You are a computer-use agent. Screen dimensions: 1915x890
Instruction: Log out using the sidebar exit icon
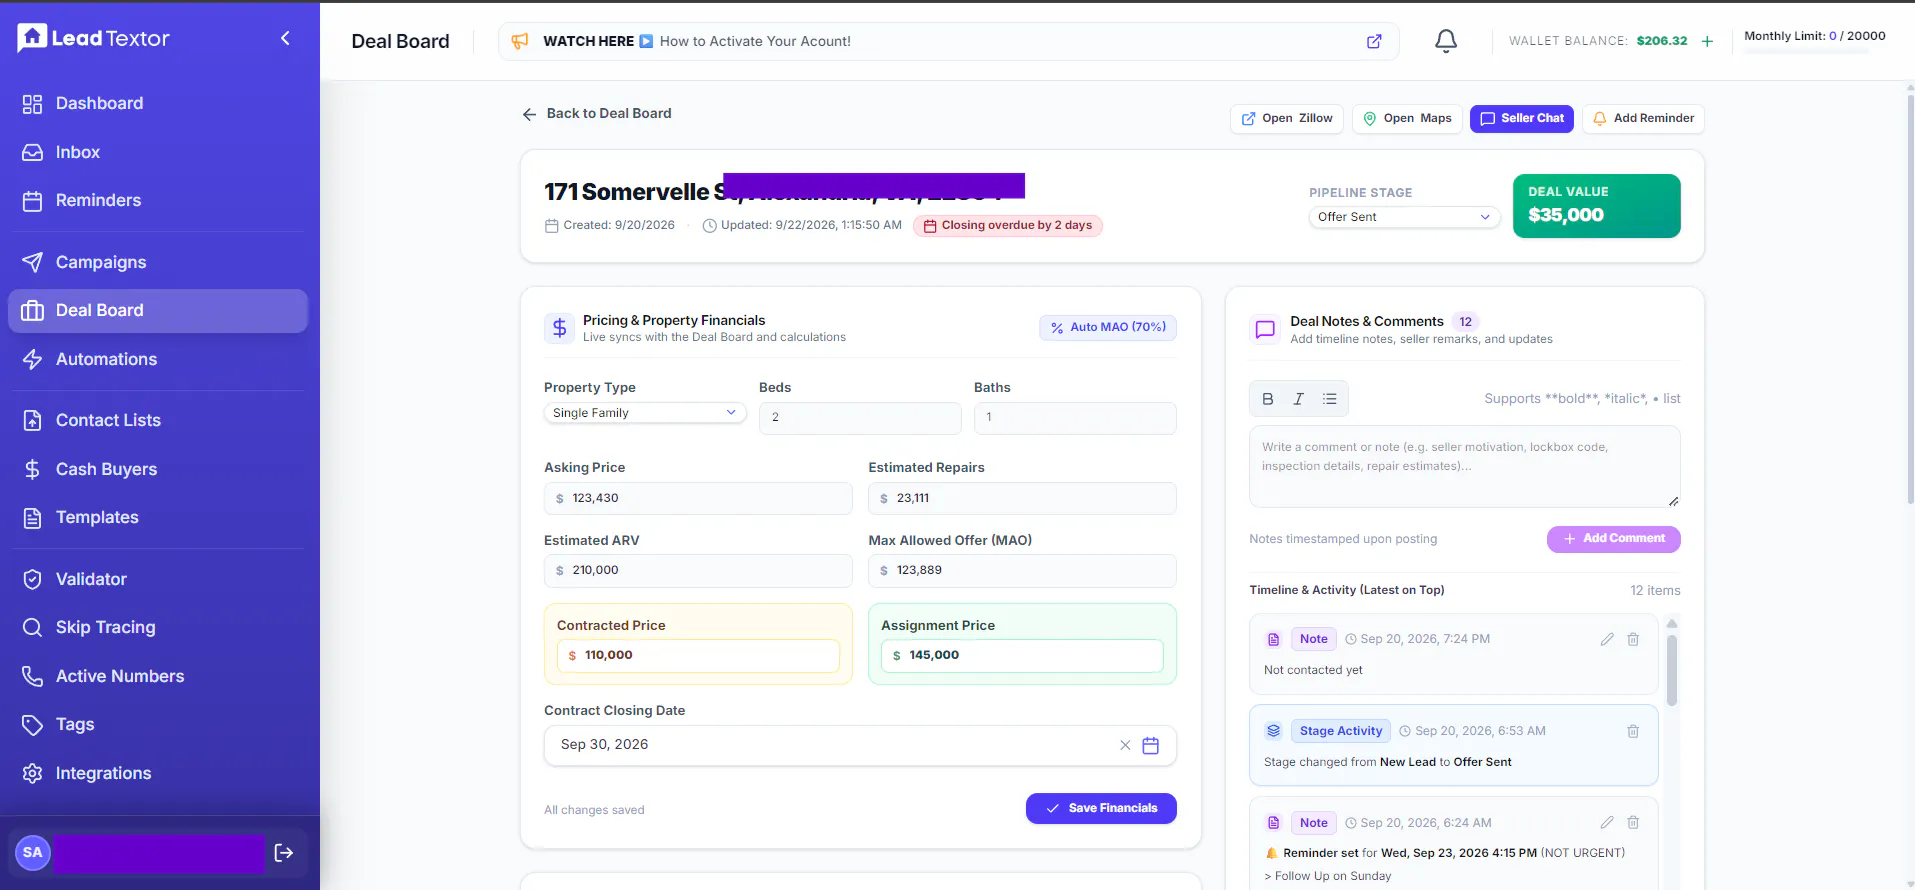click(x=284, y=853)
